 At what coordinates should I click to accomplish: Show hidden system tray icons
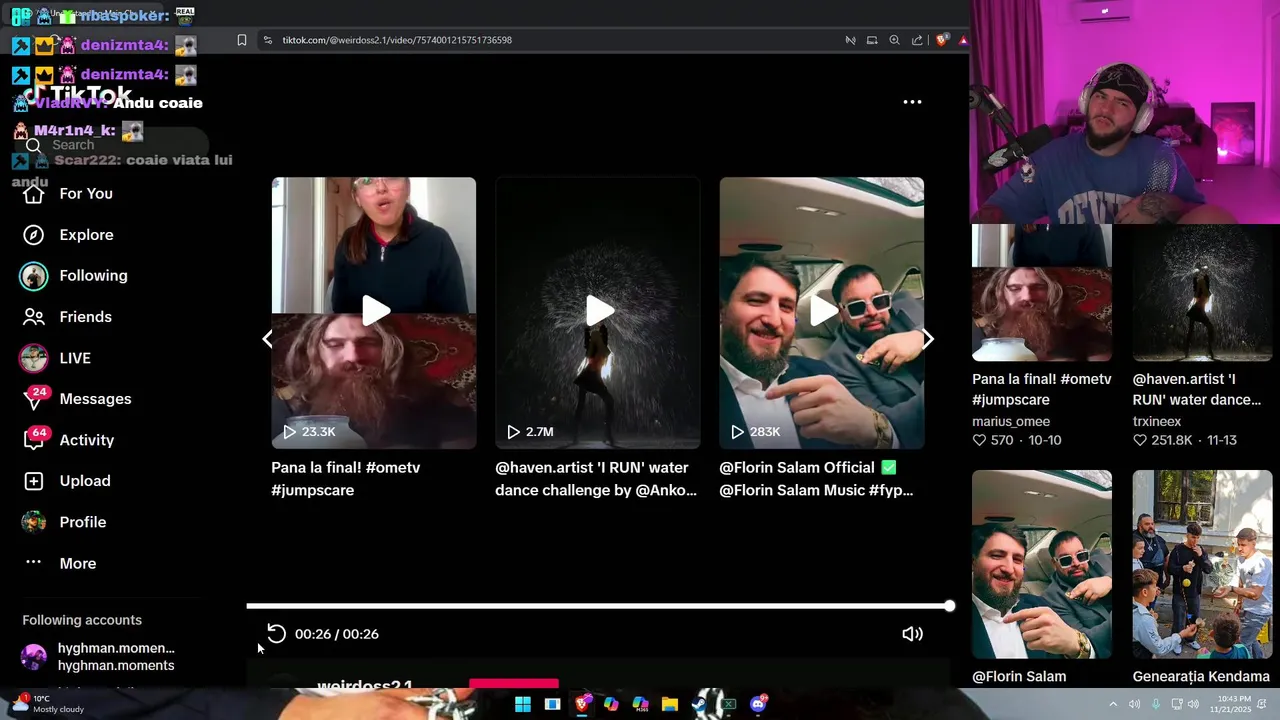(1113, 704)
